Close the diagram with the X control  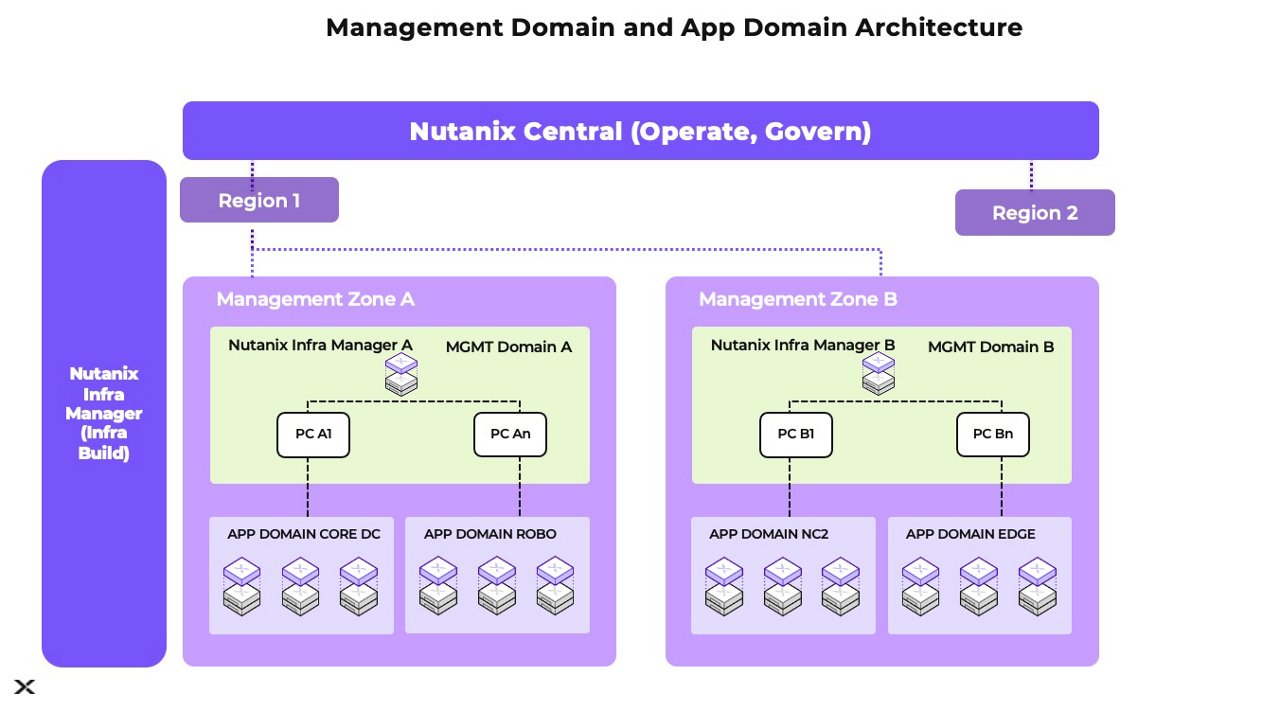[24, 687]
